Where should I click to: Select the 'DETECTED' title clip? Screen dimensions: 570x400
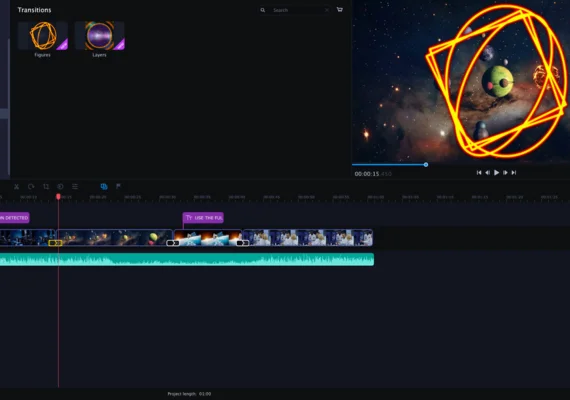click(x=15, y=217)
